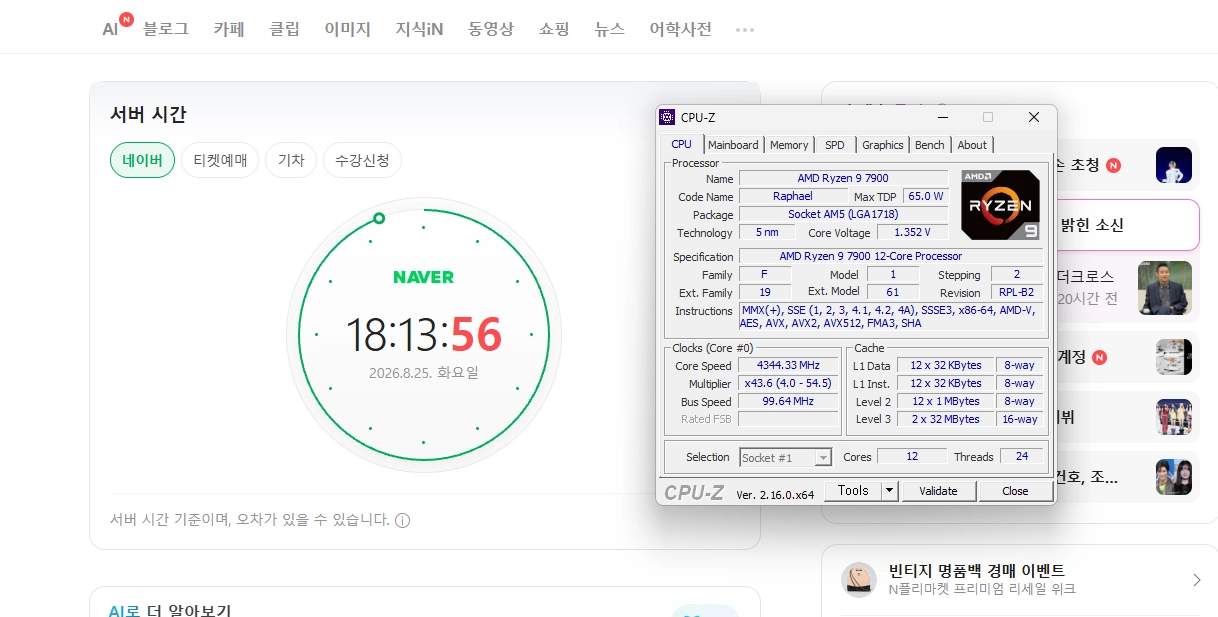The image size is (1218, 617).
Task: Open the 쇼핑 search category
Action: [554, 29]
